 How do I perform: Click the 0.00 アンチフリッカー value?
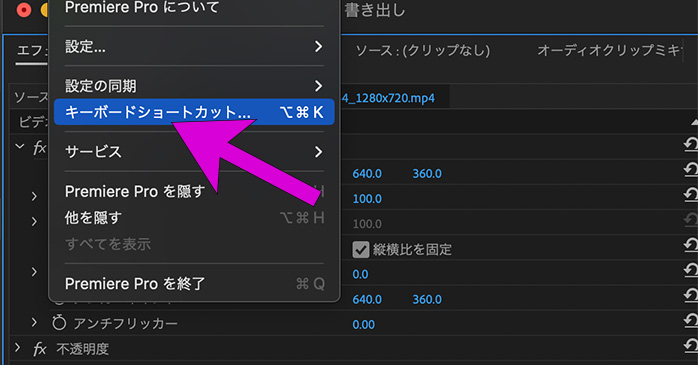(x=364, y=324)
